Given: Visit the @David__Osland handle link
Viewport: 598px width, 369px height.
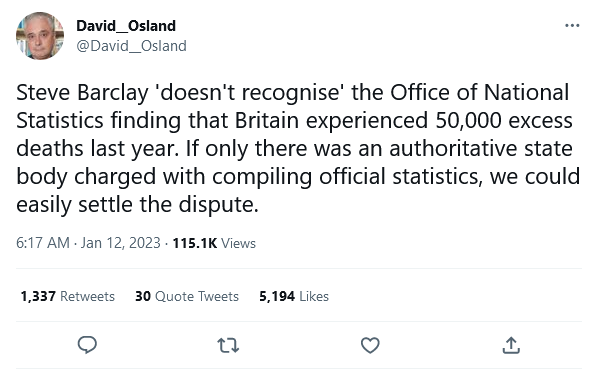Looking at the screenshot, I should [x=131, y=46].
